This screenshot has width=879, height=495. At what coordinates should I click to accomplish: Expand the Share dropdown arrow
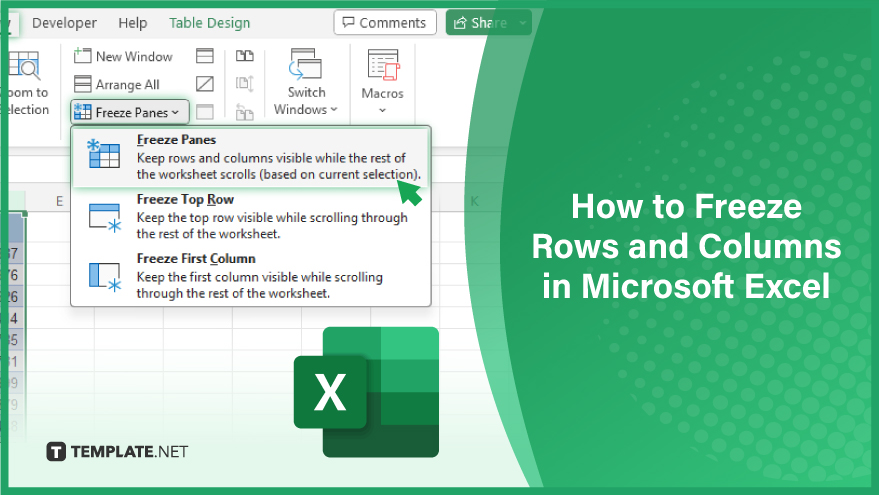tap(522, 23)
